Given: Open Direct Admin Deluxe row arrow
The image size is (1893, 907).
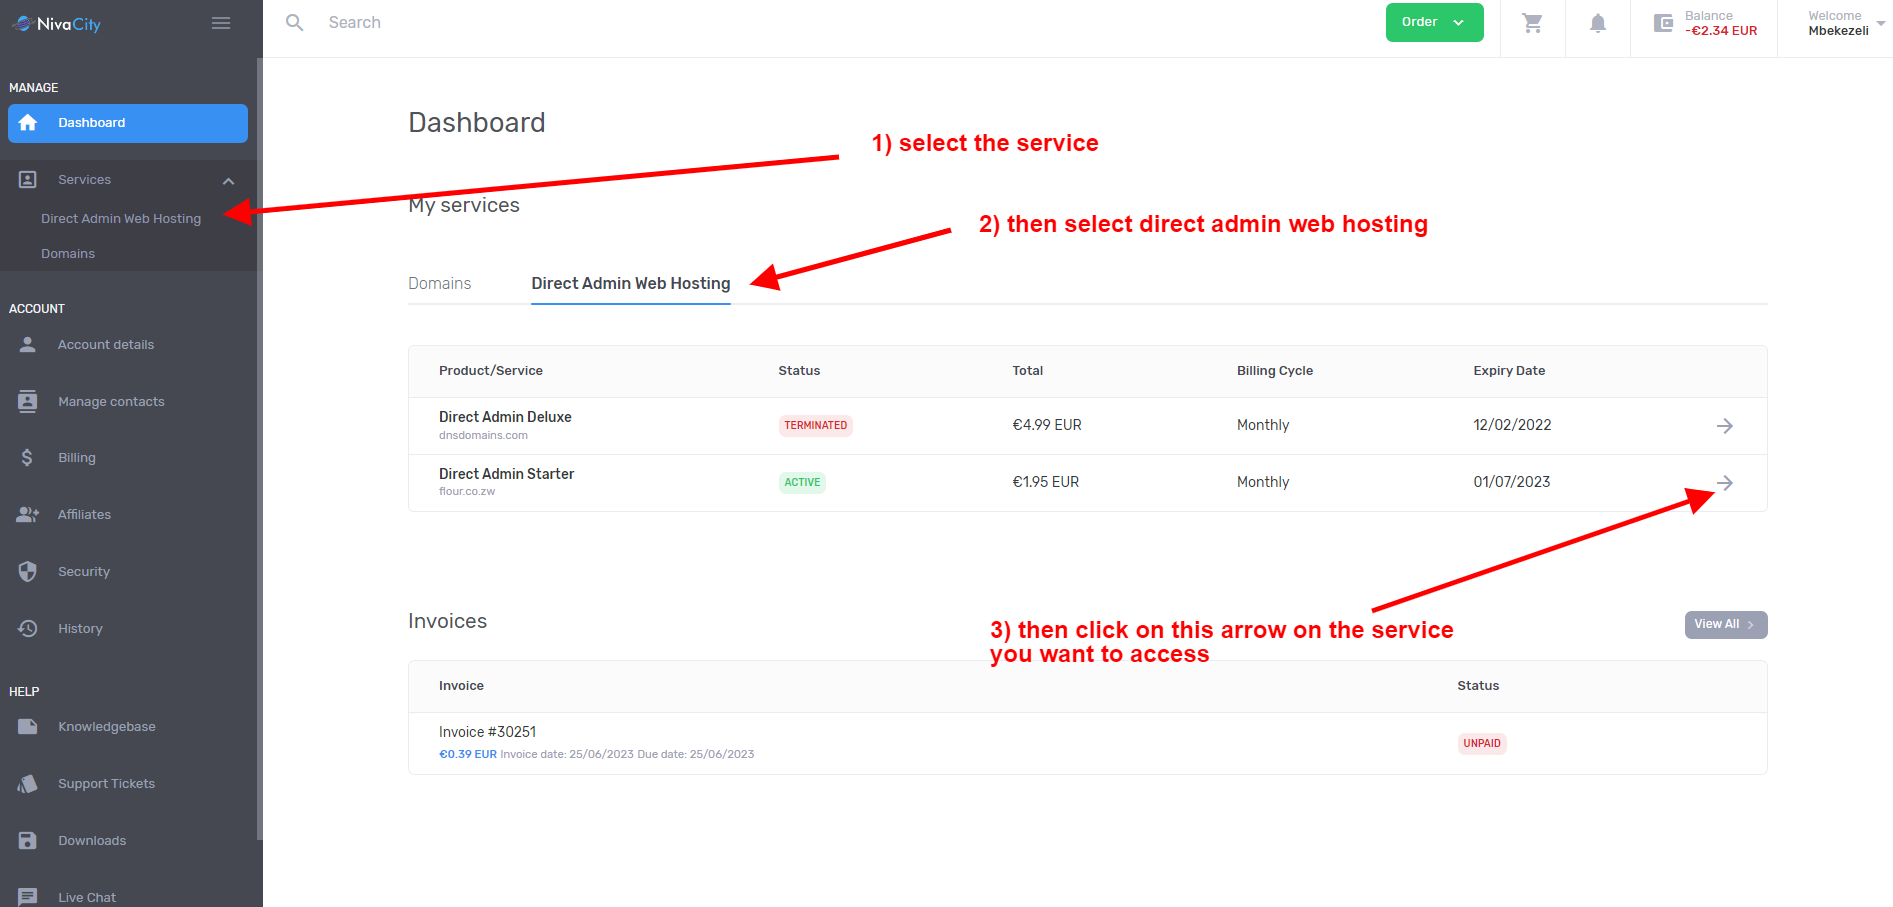Looking at the screenshot, I should point(1725,426).
